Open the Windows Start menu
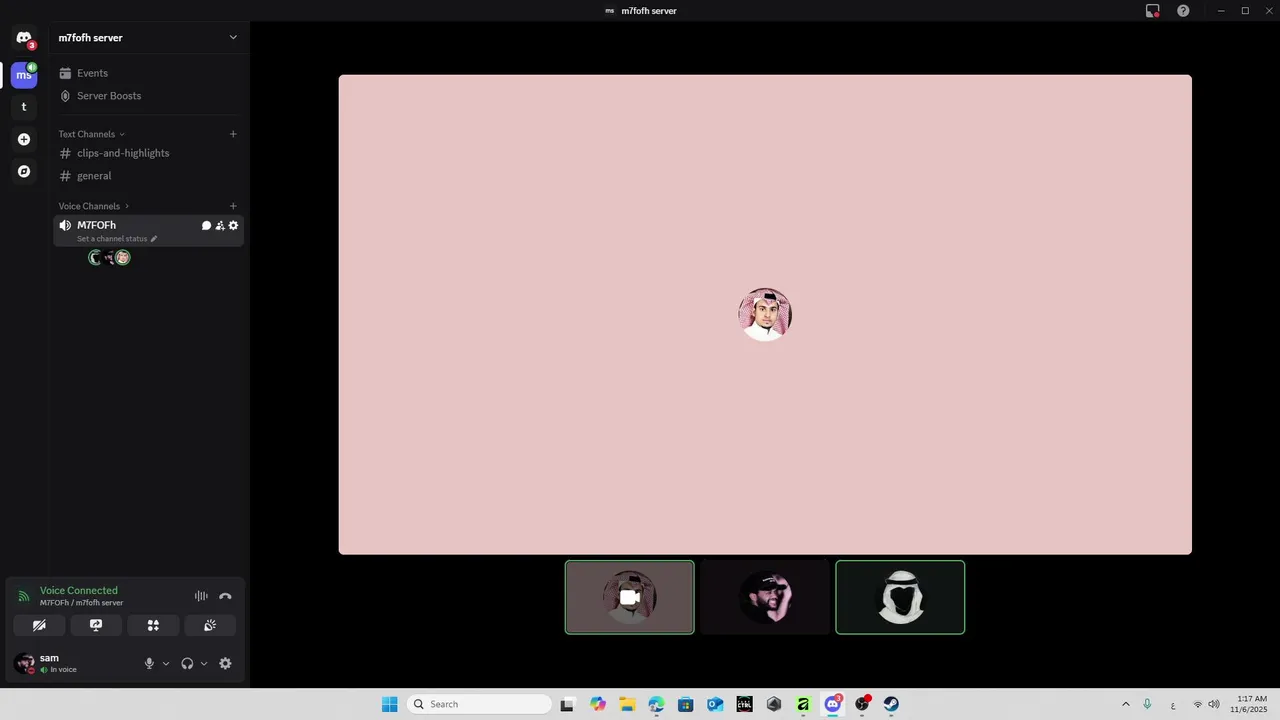This screenshot has width=1280, height=720. point(389,704)
